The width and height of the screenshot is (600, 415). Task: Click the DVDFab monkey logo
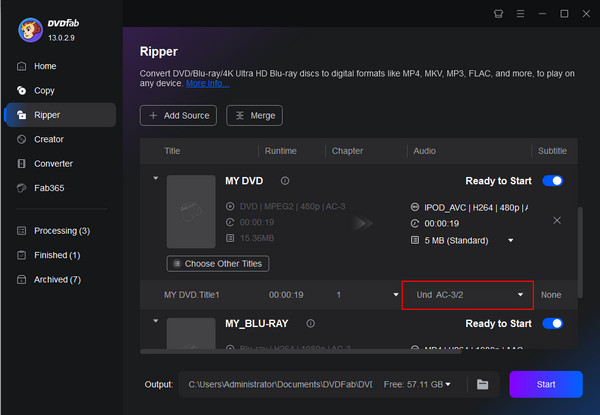click(x=30, y=30)
